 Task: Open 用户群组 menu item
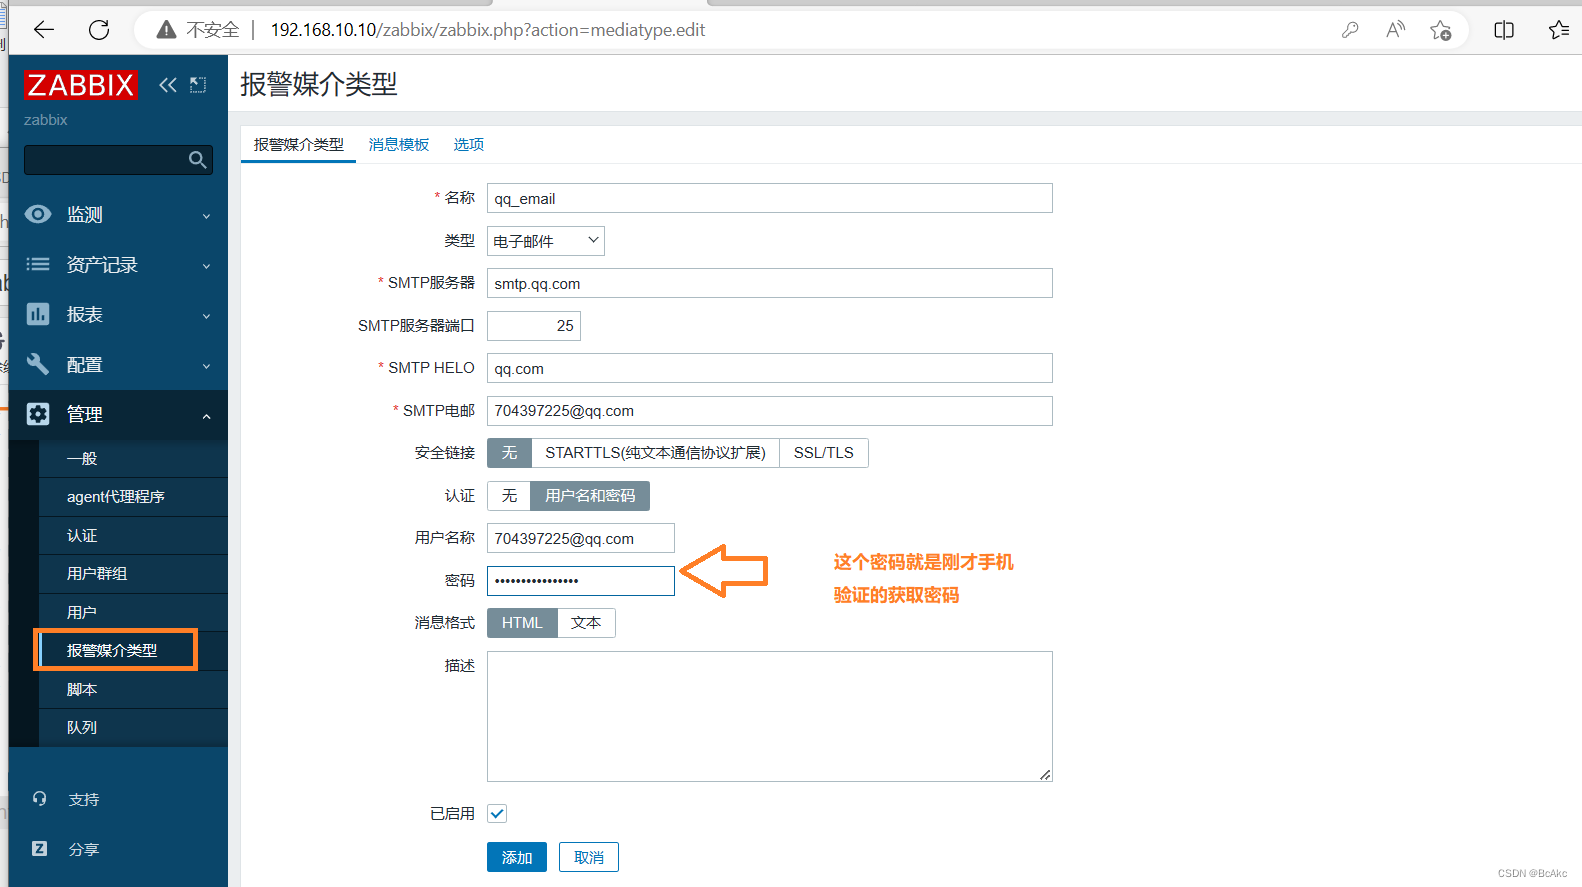click(x=133, y=574)
